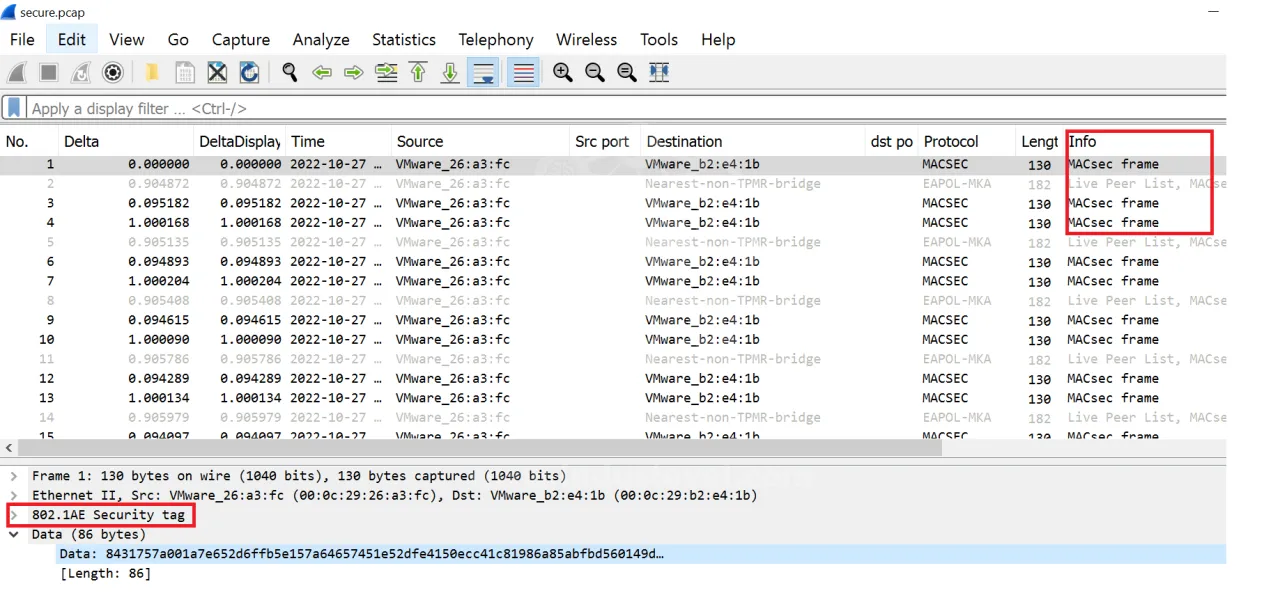The image size is (1280, 609).
Task: Expand the Ethernet II tree row
Action: click(x=14, y=495)
